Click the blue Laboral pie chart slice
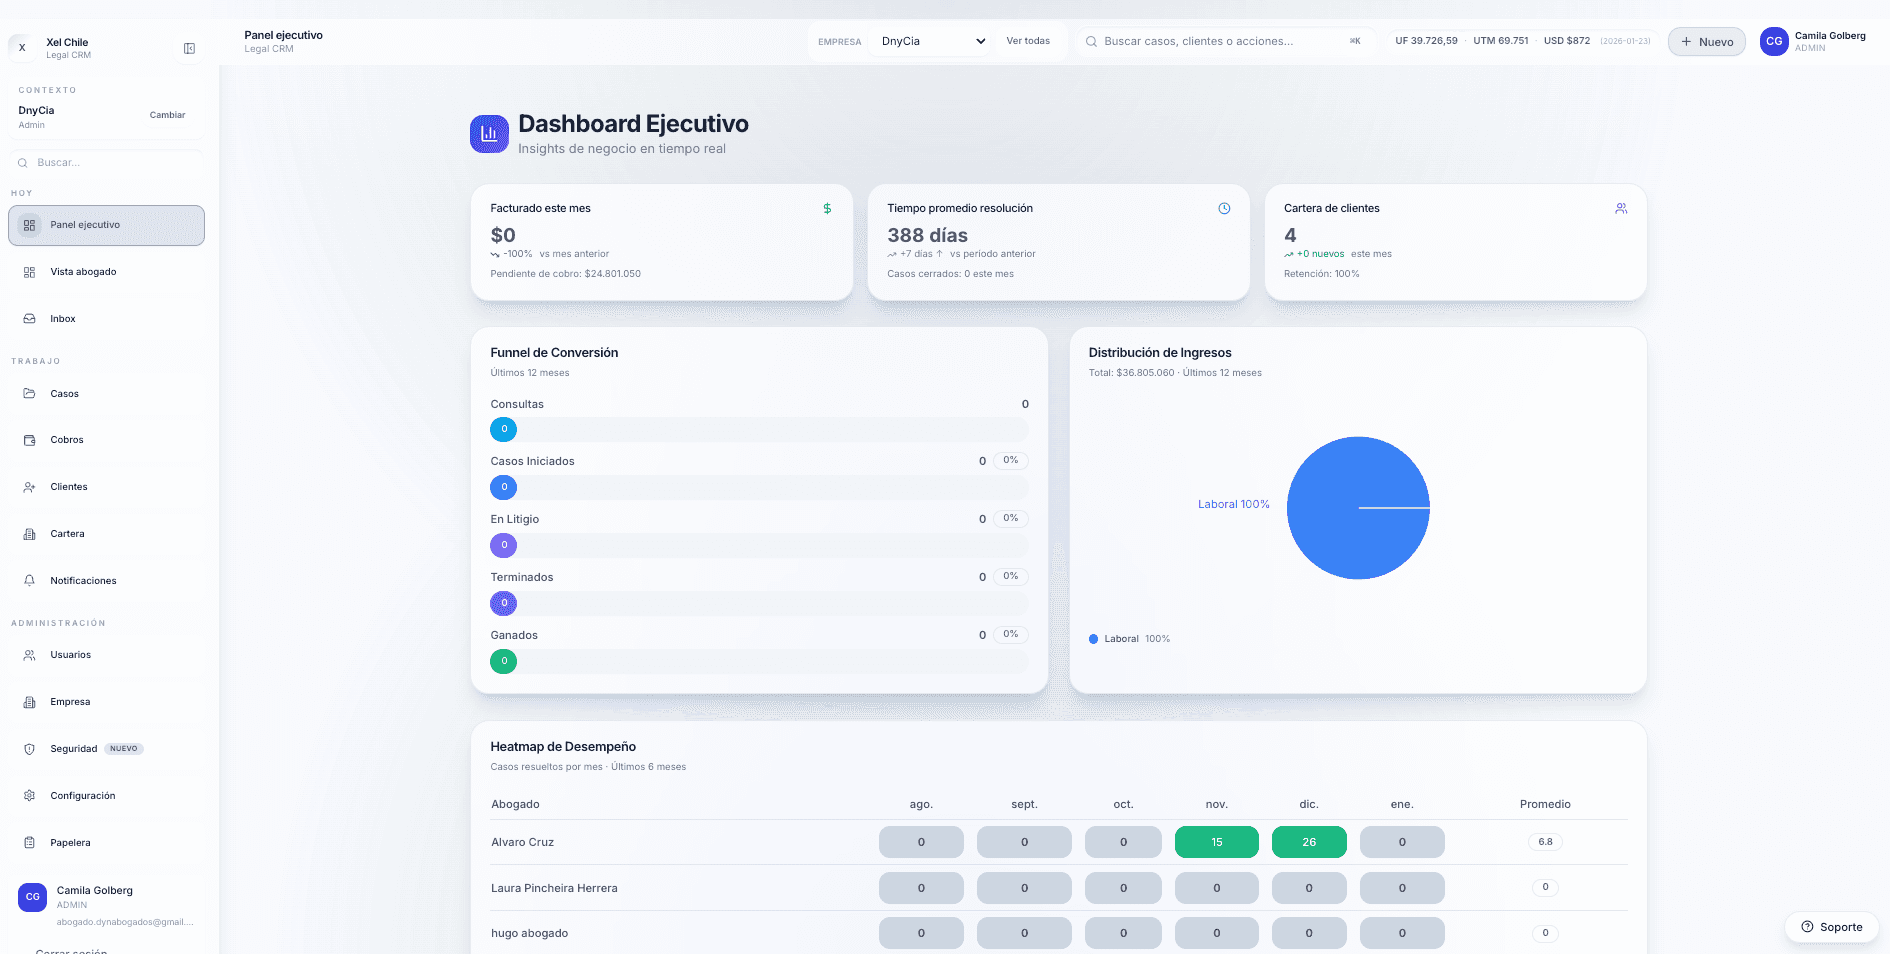 tap(1340, 530)
